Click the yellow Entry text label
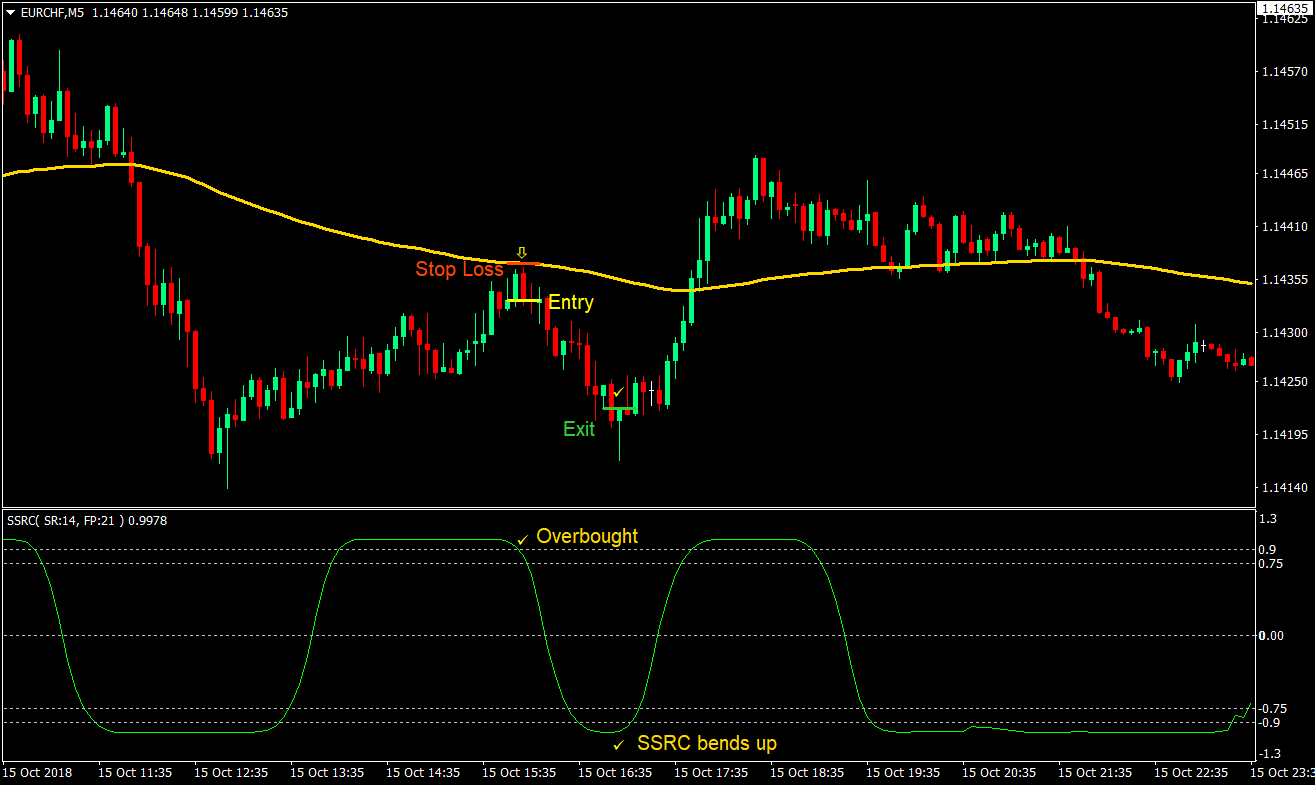1315x785 pixels. [x=570, y=303]
